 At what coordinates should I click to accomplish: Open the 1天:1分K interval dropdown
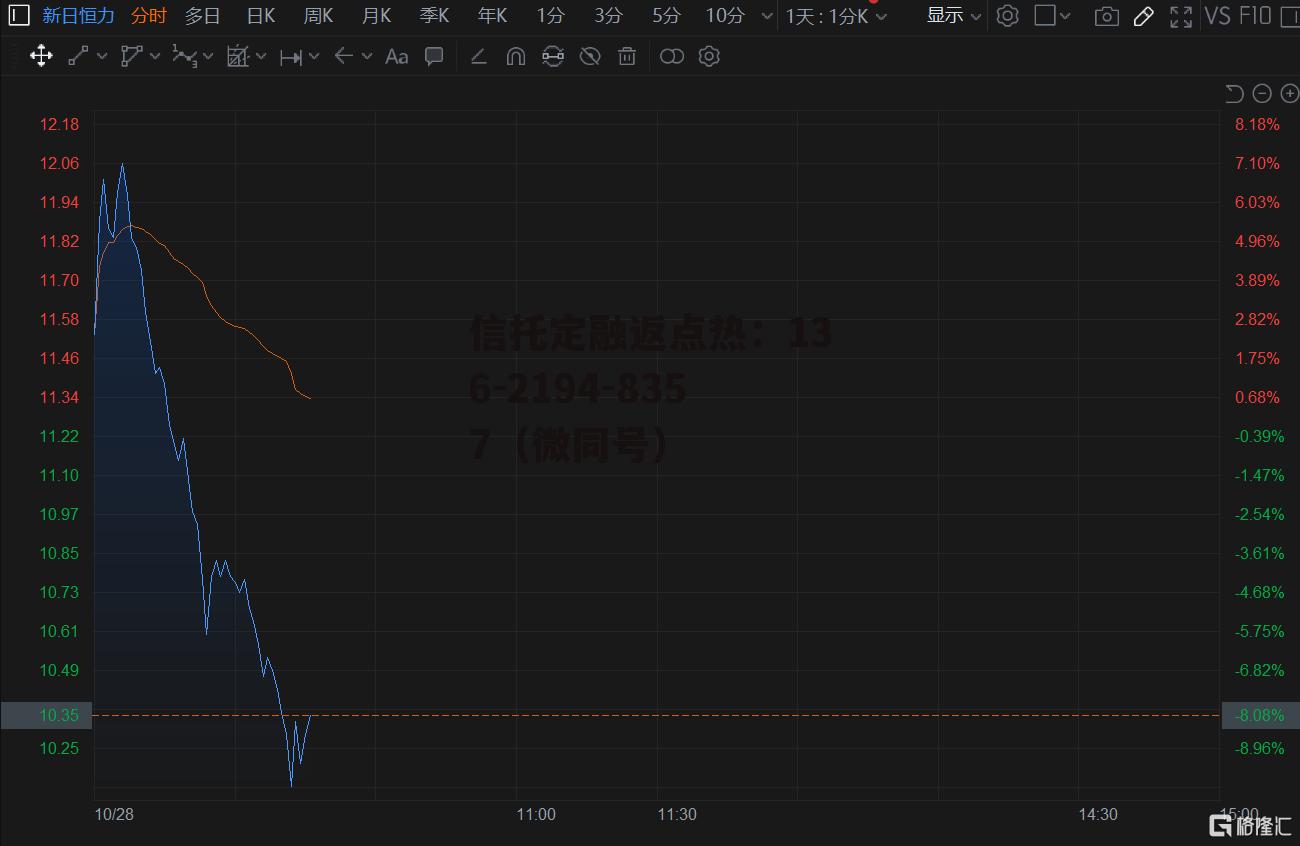click(x=837, y=16)
